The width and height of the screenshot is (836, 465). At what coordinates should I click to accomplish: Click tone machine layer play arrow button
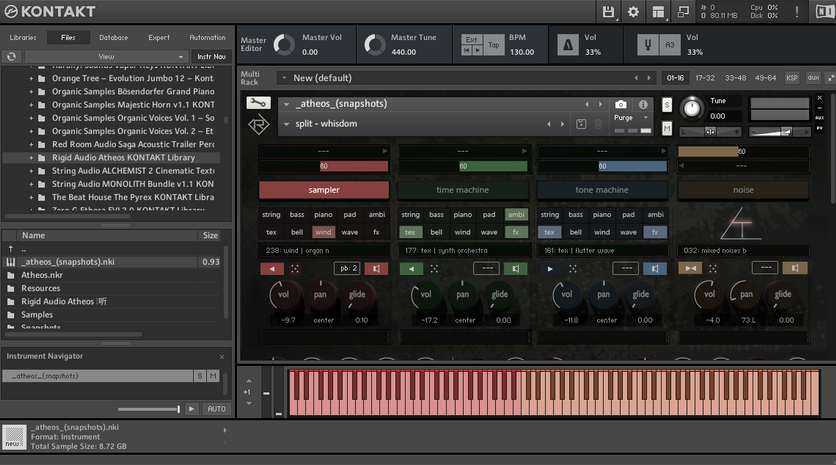[550, 269]
